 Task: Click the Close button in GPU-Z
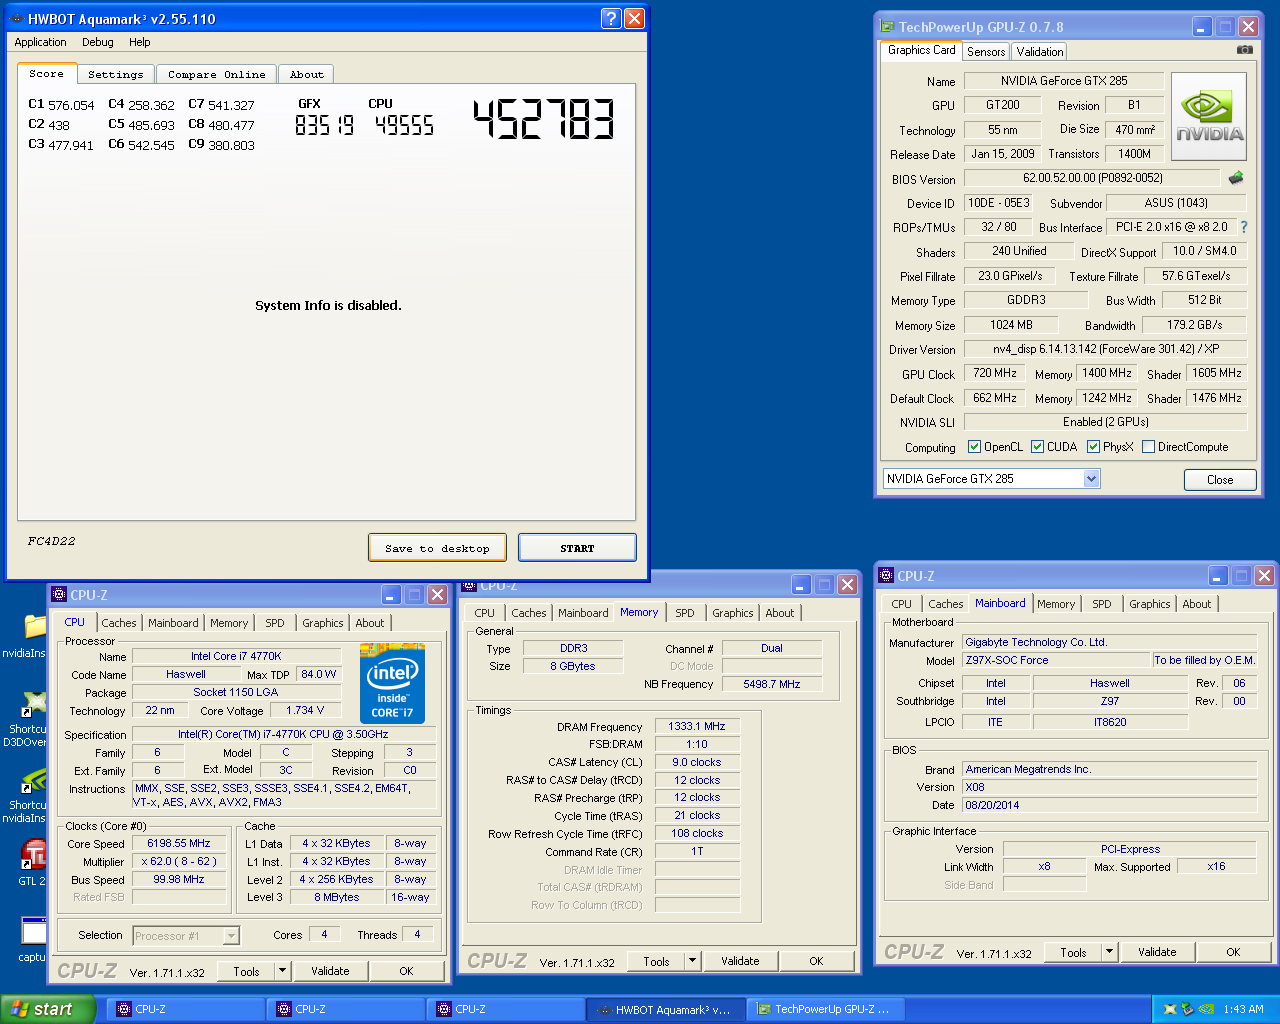click(1220, 480)
